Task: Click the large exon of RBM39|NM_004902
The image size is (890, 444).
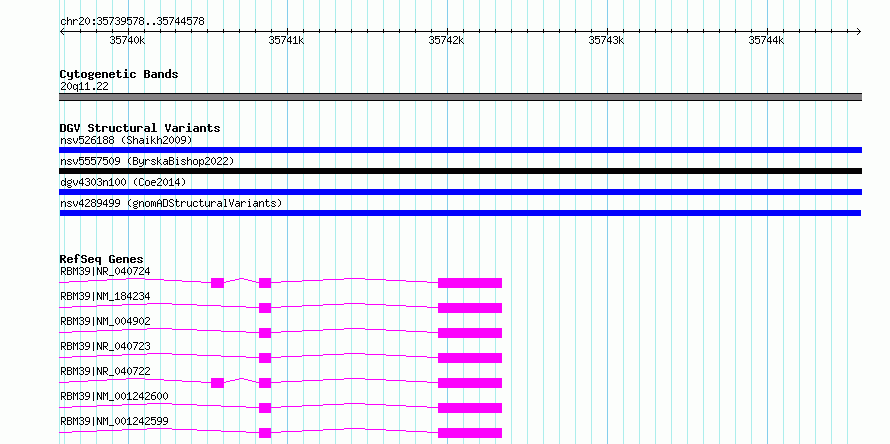Action: 470,333
